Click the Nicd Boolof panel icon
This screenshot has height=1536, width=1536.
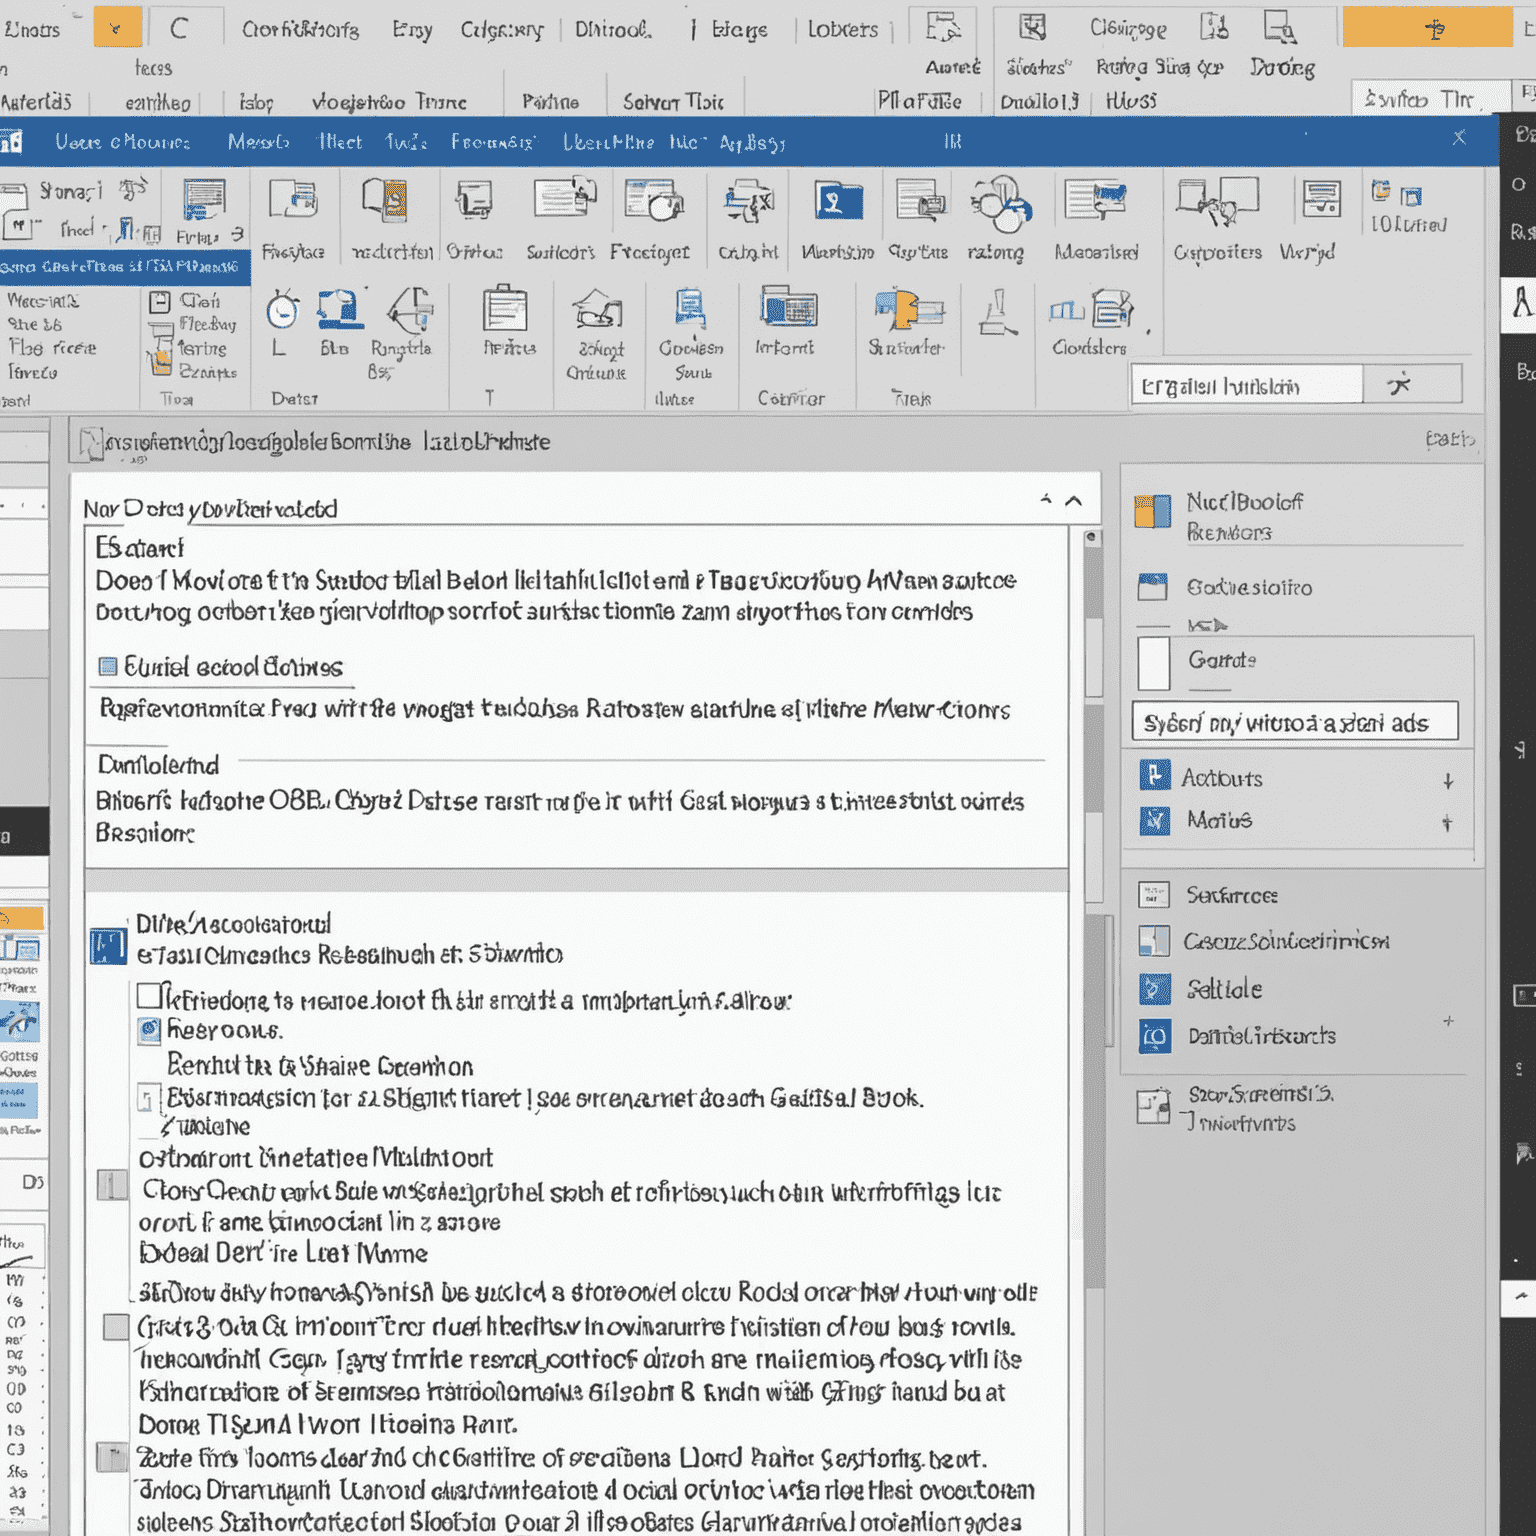click(x=1152, y=511)
